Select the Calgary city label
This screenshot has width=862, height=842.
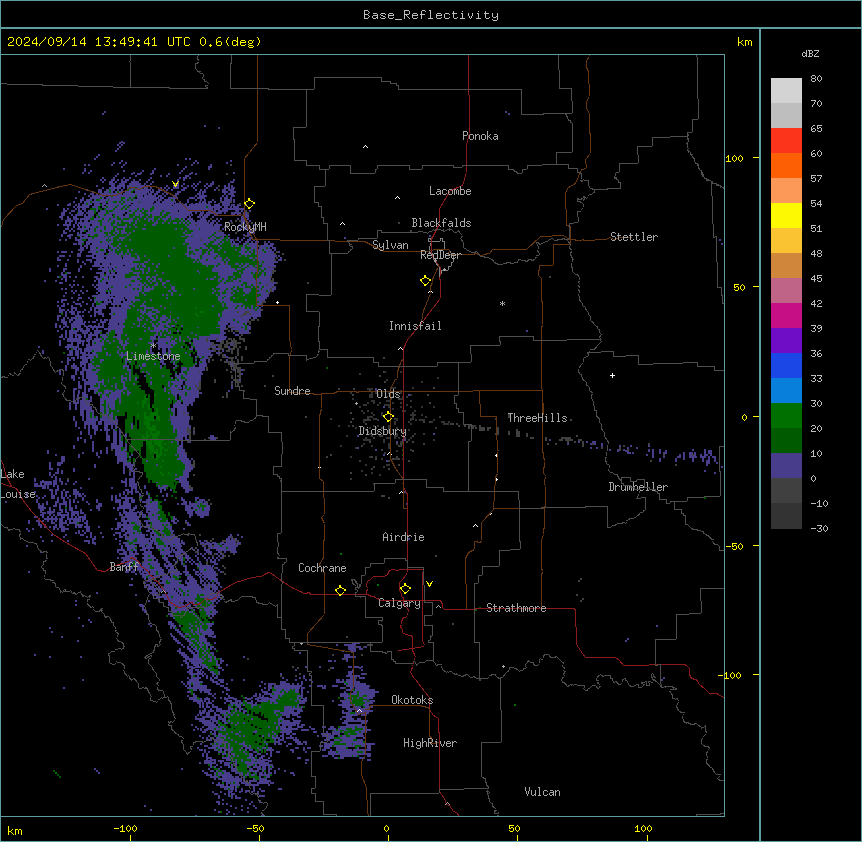click(x=399, y=603)
